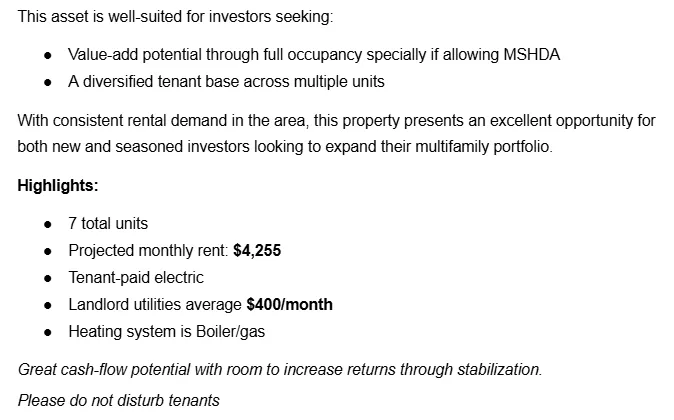This screenshot has height=420, width=674.
Task: Click the 'Heating system is Boiler/gas' line
Action: tap(167, 332)
